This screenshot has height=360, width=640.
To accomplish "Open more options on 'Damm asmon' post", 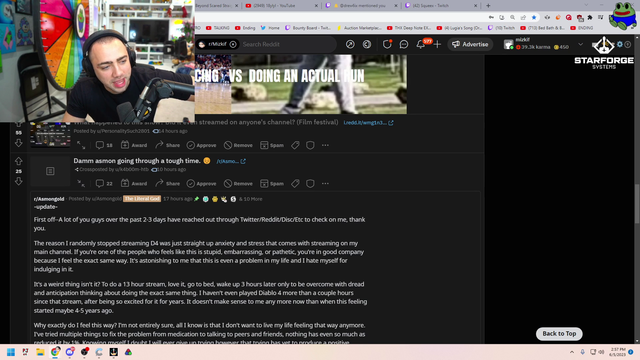I will pyautogui.click(x=325, y=184).
